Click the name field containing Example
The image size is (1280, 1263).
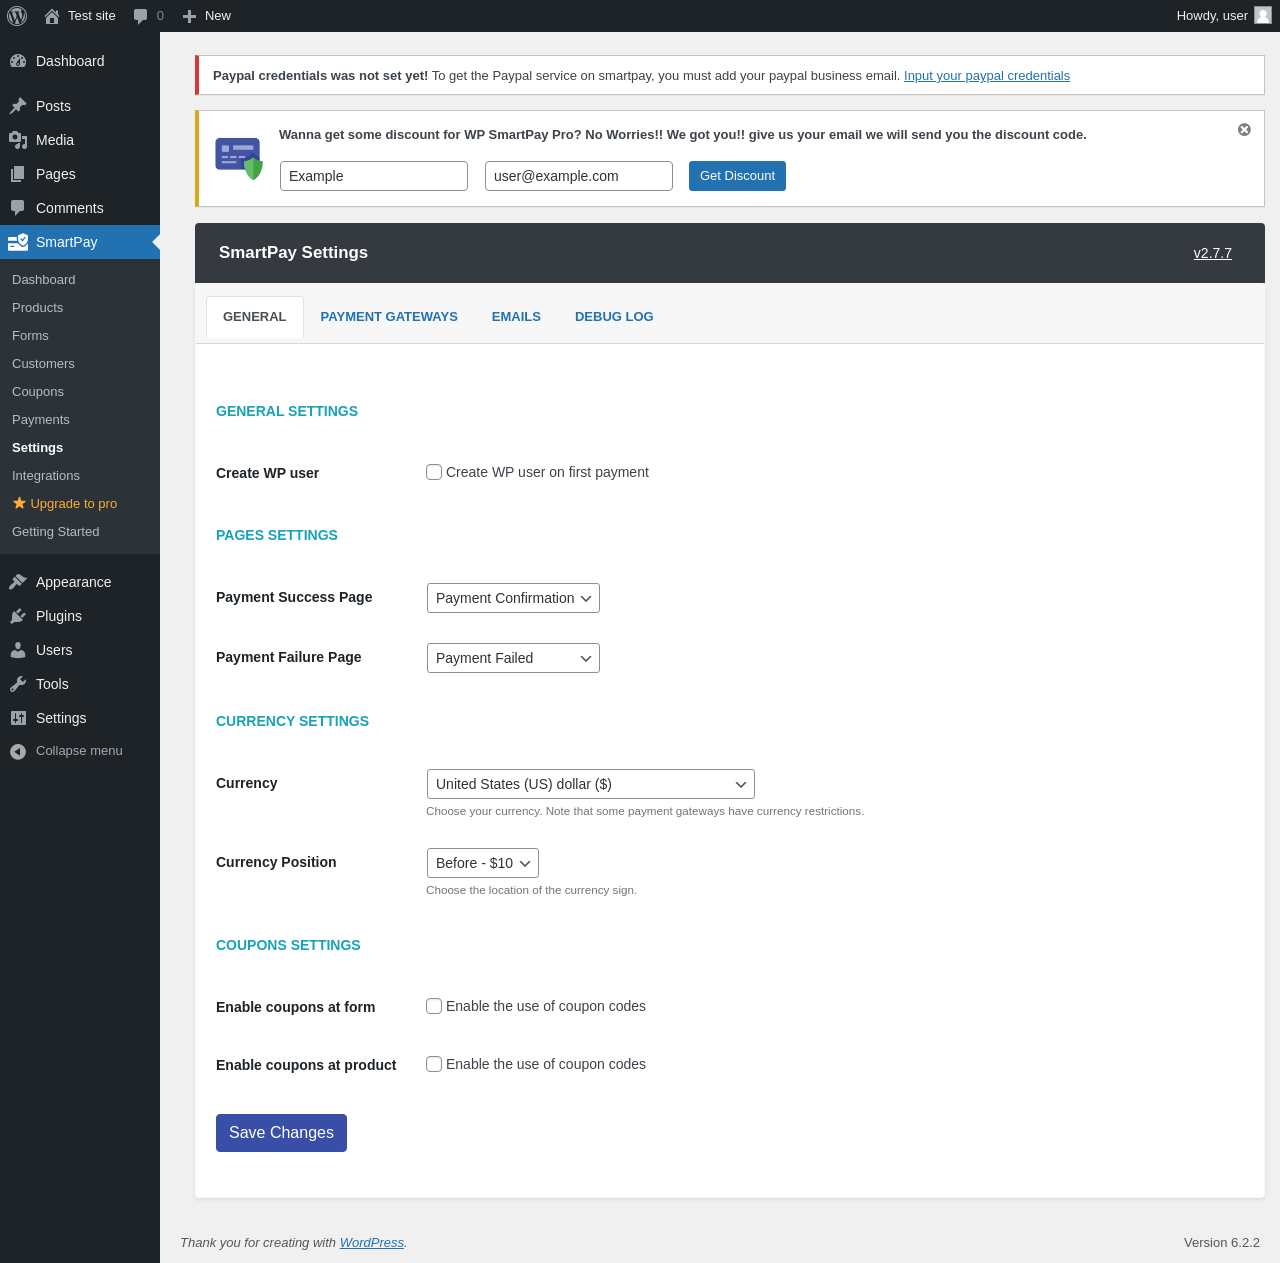(374, 176)
